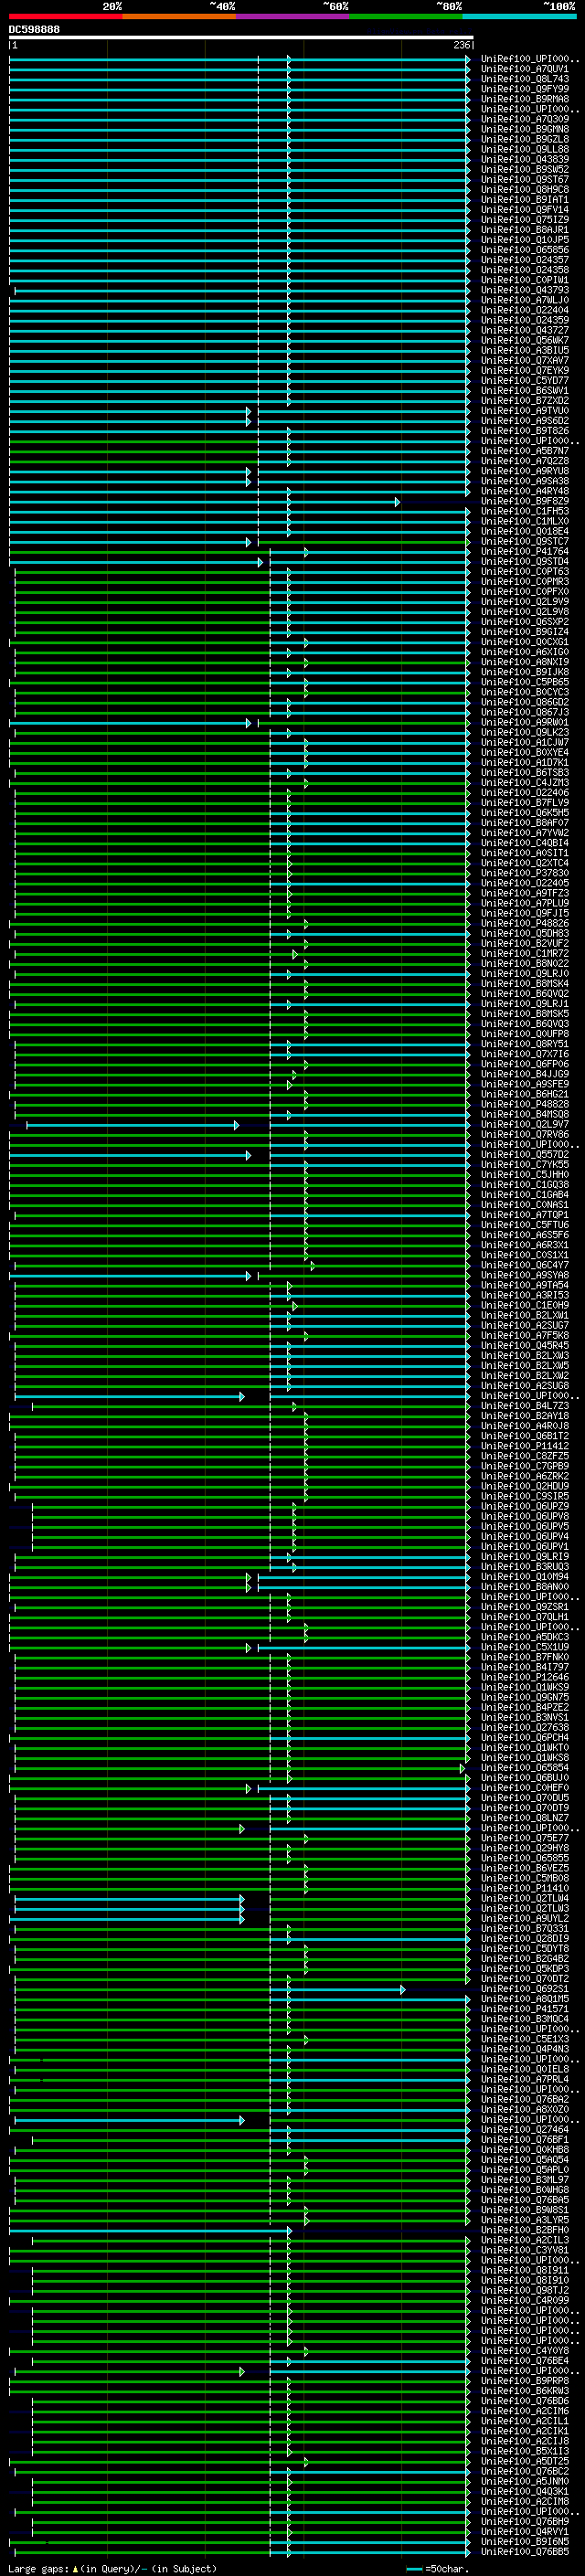Select hit UniRef100_Q9LL88
Screen dimensions: 585x2576
525,150
